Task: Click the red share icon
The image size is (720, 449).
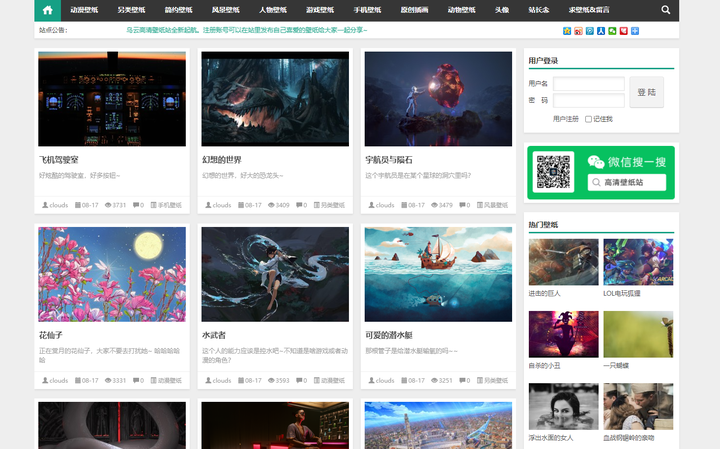Action: [x=624, y=31]
